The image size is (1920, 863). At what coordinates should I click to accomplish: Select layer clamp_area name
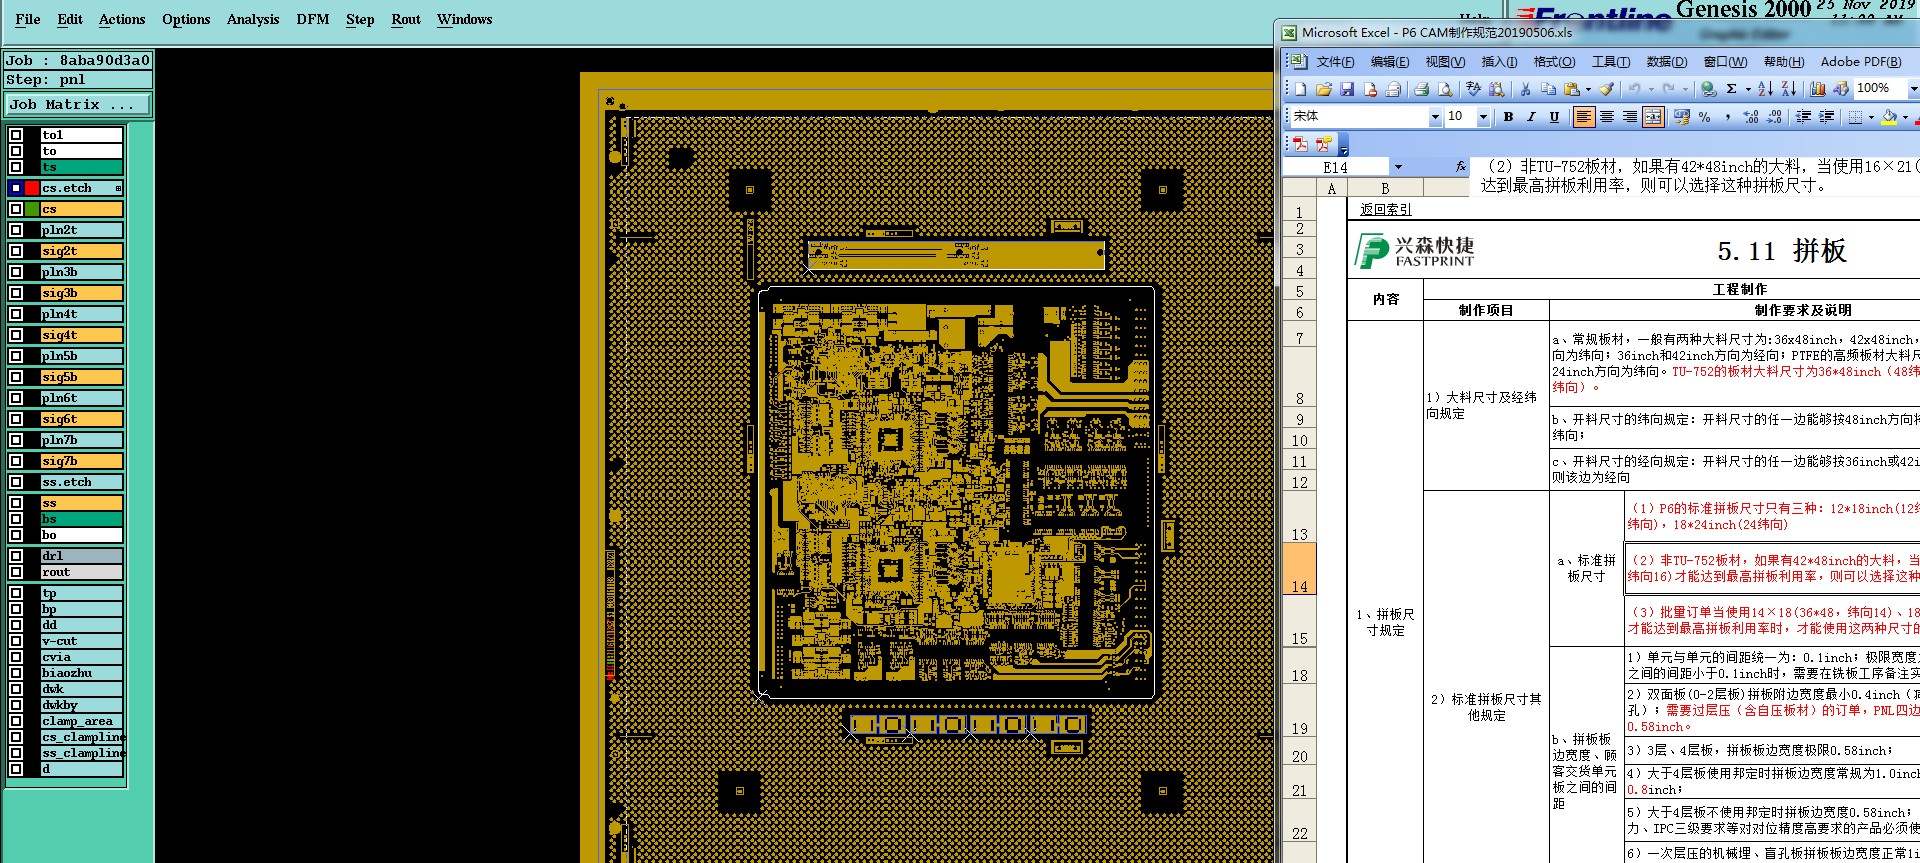(82, 721)
